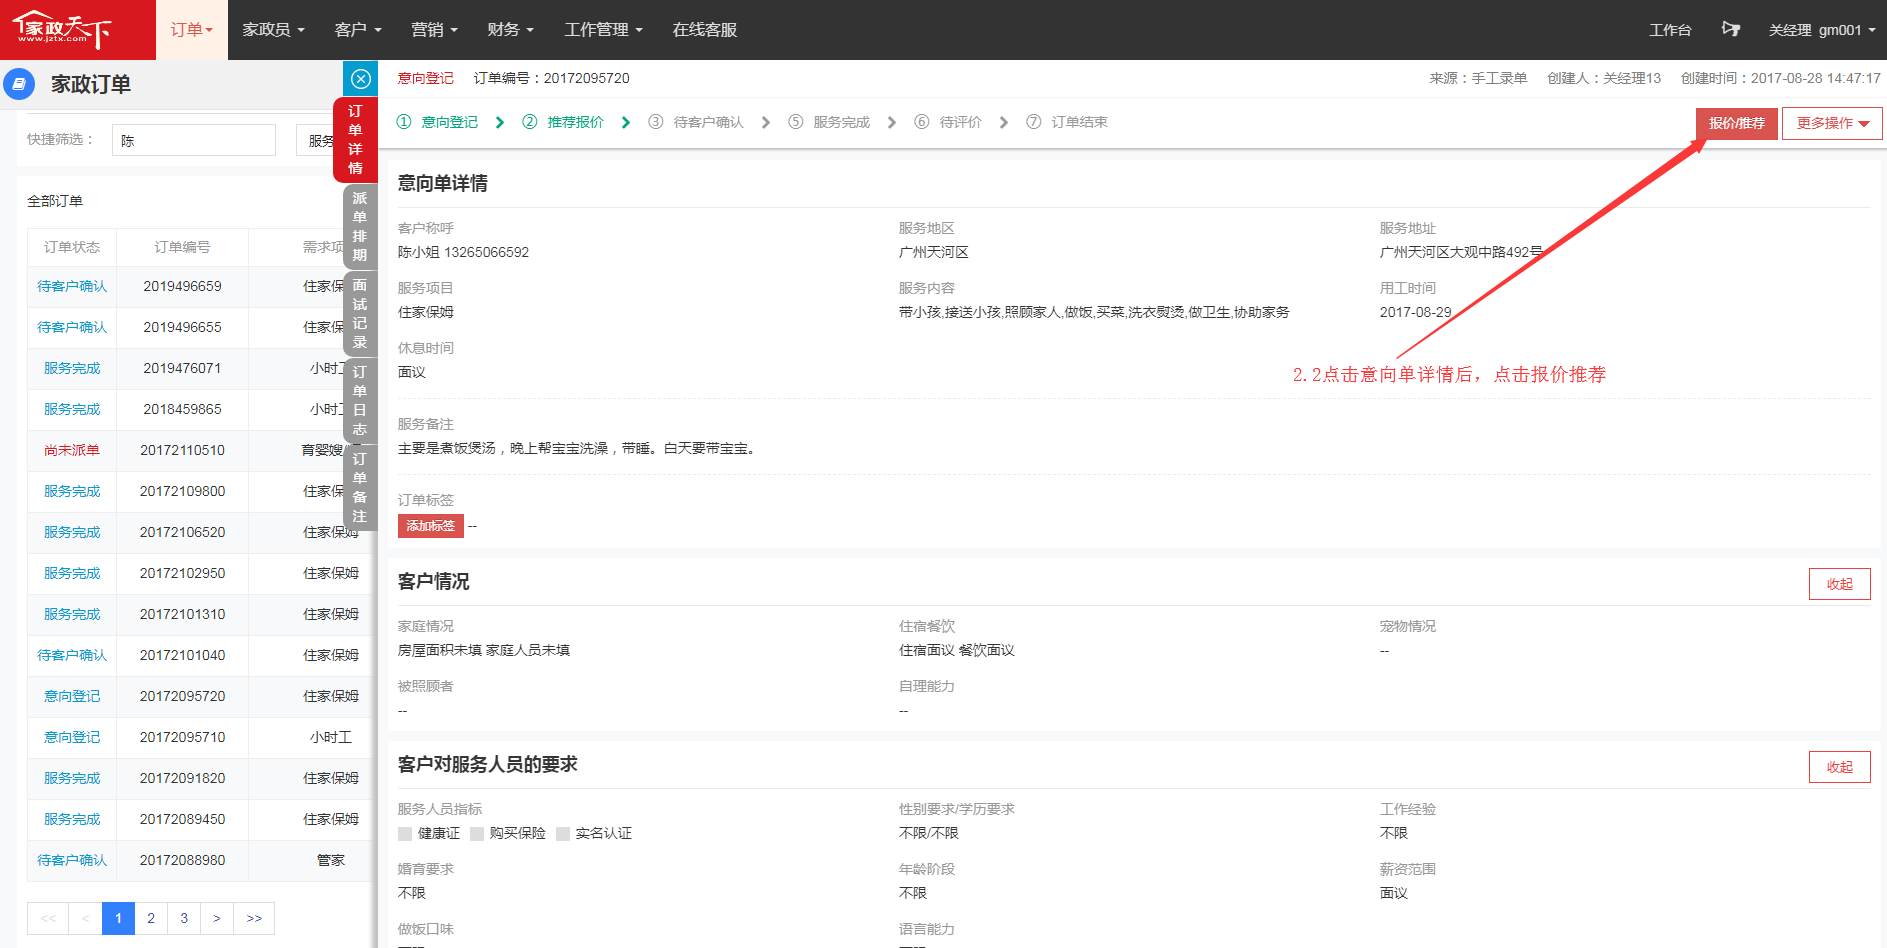The height and width of the screenshot is (948, 1887).
Task: Open 尚未派单 status for order 20172110510
Action: pyautogui.click(x=72, y=450)
